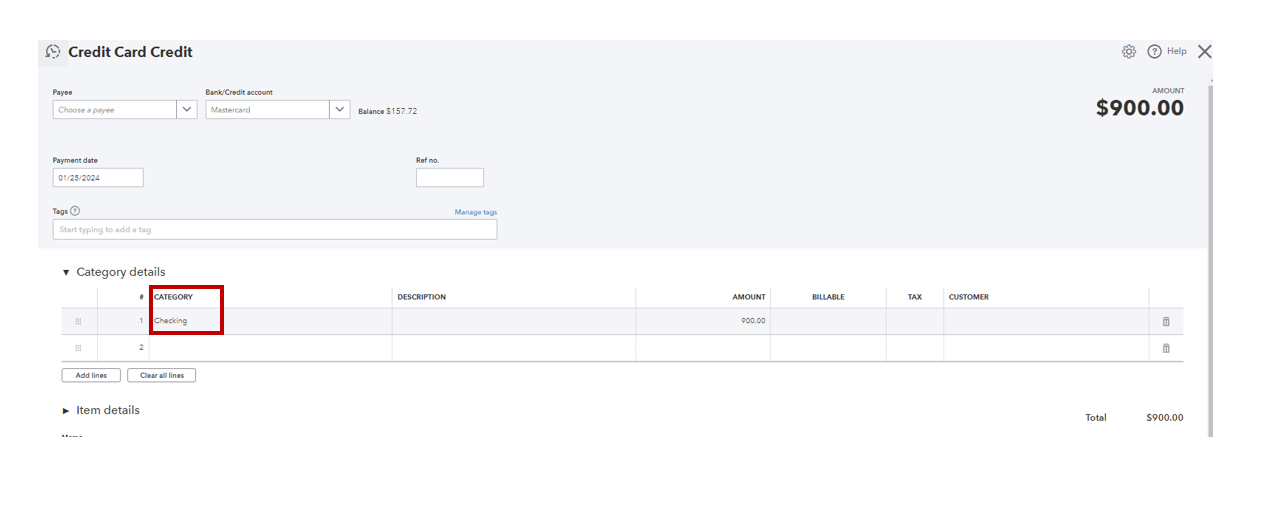Click the Help question mark icon
The image size is (1287, 522).
point(1154,52)
